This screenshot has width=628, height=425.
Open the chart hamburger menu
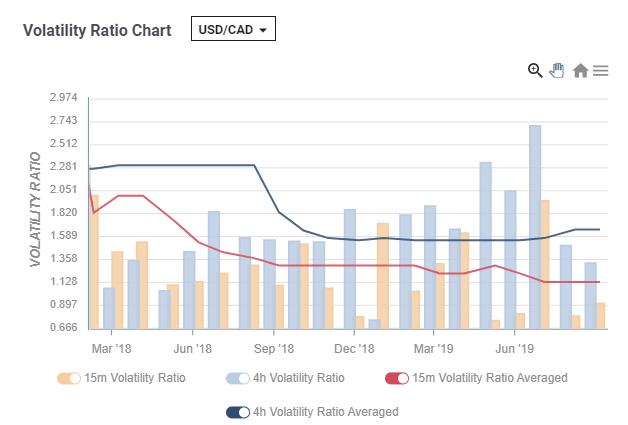[601, 71]
